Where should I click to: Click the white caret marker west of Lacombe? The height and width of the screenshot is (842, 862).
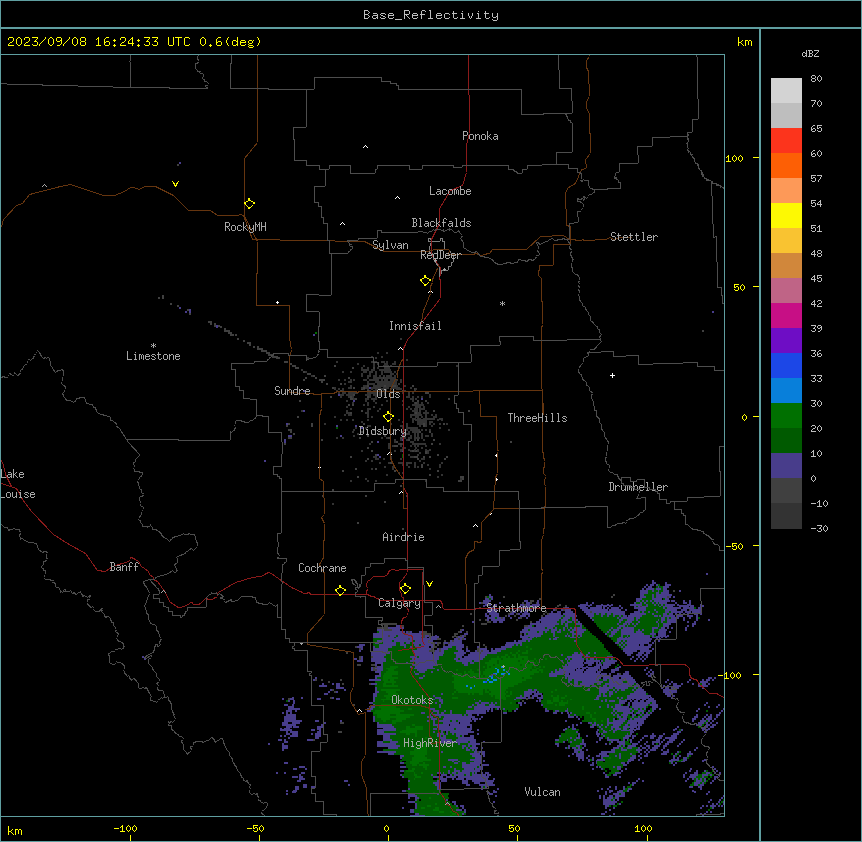coord(397,197)
